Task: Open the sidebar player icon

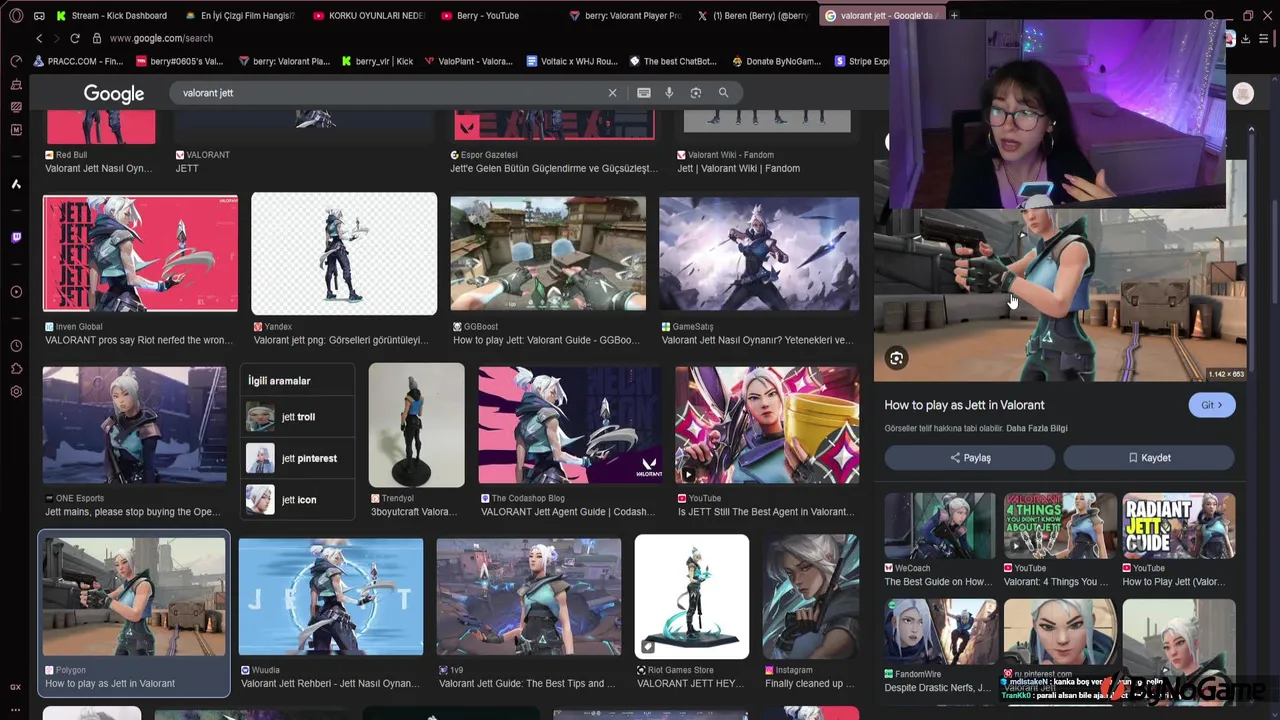Action: (16, 292)
